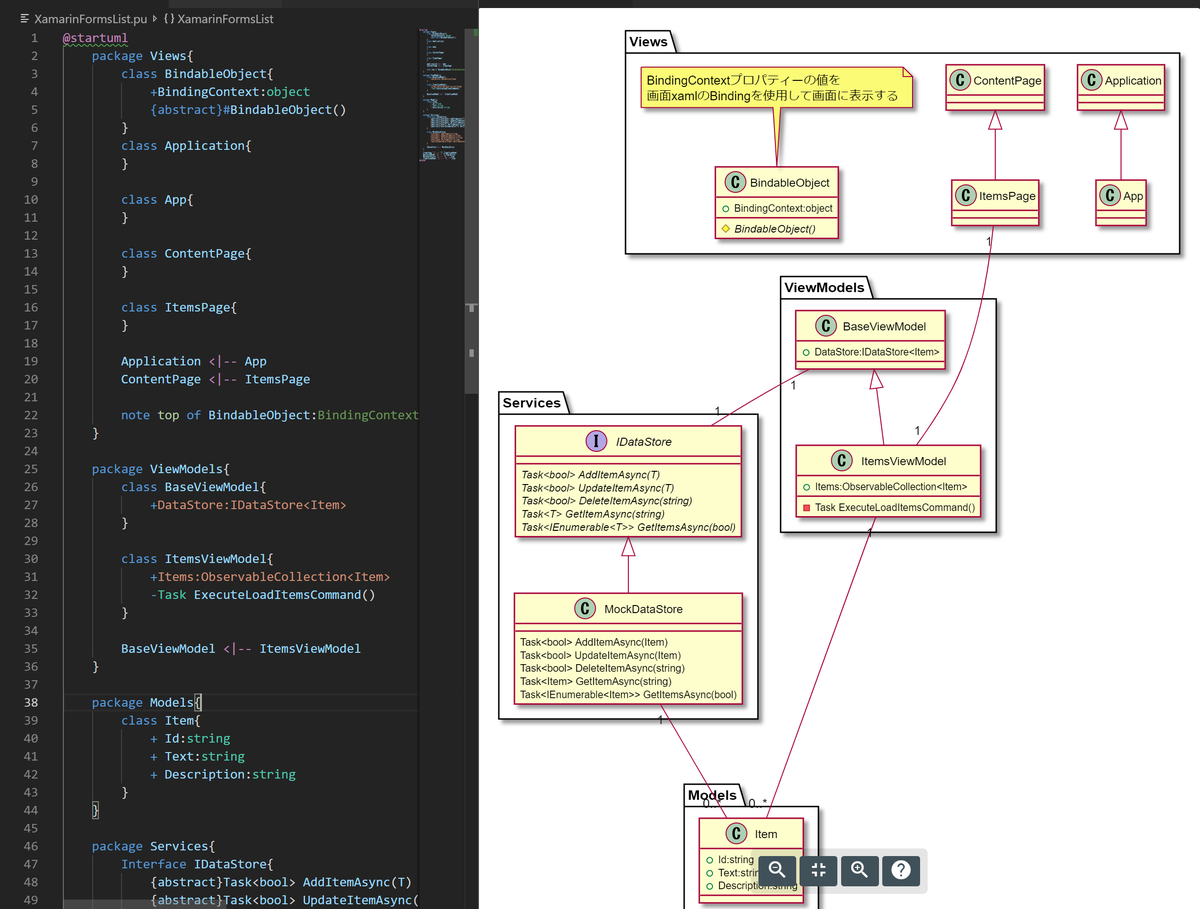Click protected diamond icon beside BindableObject()

[726, 229]
